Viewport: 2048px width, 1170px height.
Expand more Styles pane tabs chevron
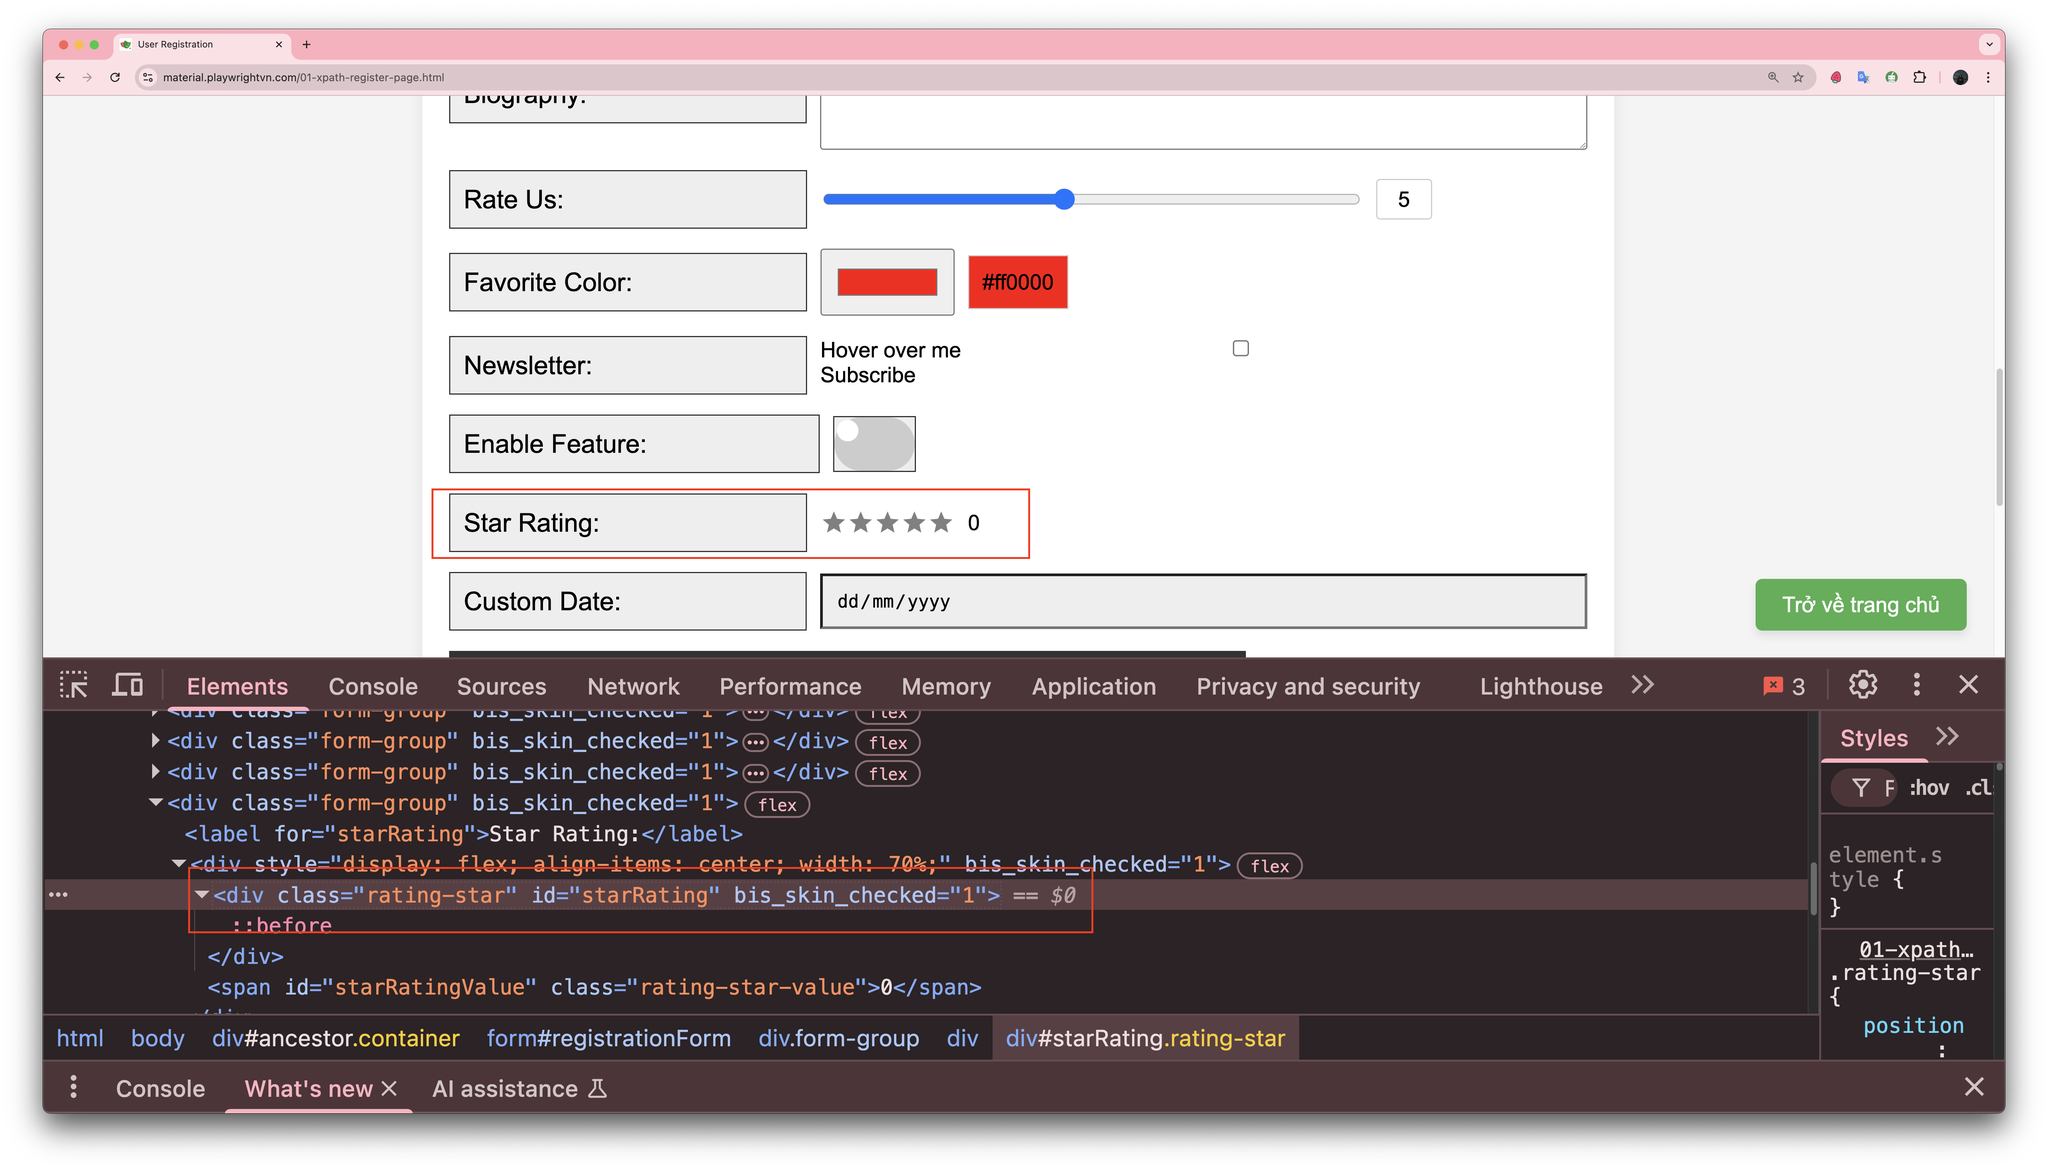tap(1946, 737)
